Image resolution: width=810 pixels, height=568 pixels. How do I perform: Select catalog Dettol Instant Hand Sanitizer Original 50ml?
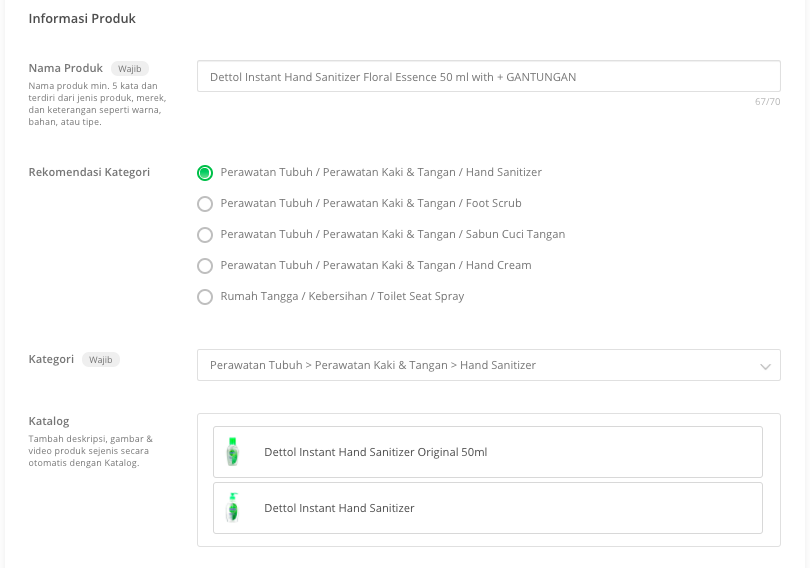pos(488,452)
